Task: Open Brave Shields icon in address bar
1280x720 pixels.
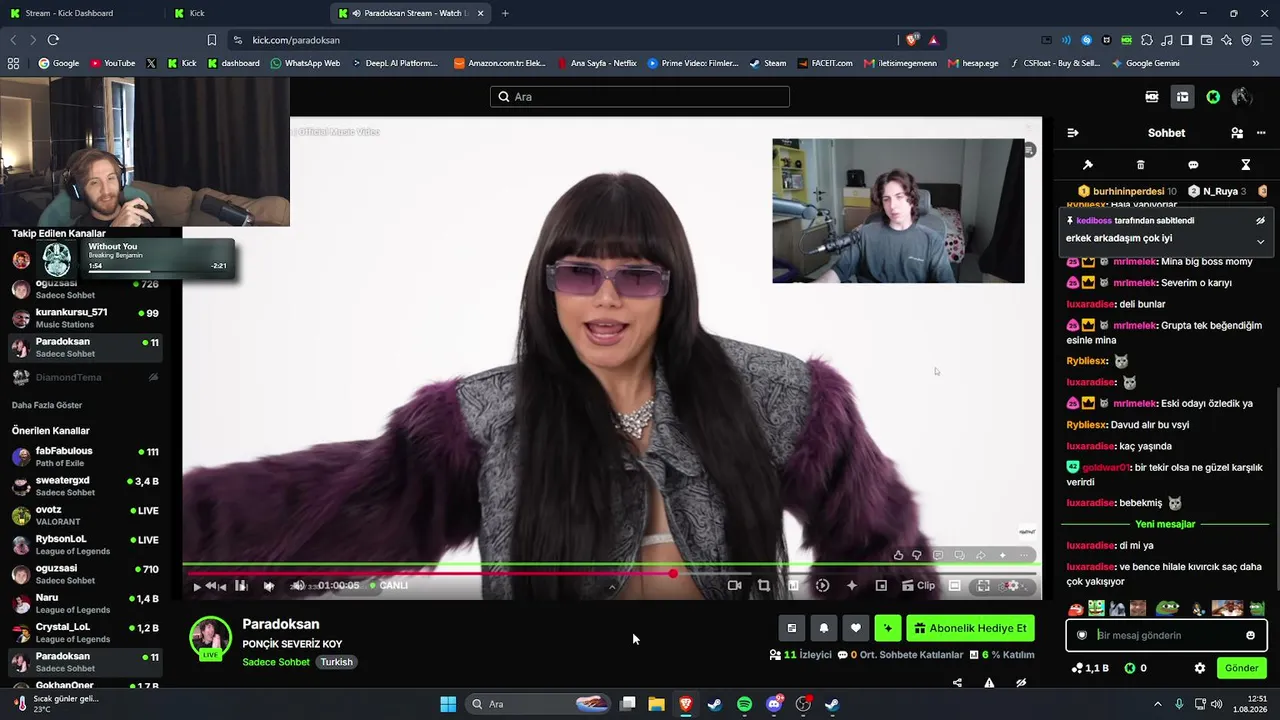Action: coord(912,40)
